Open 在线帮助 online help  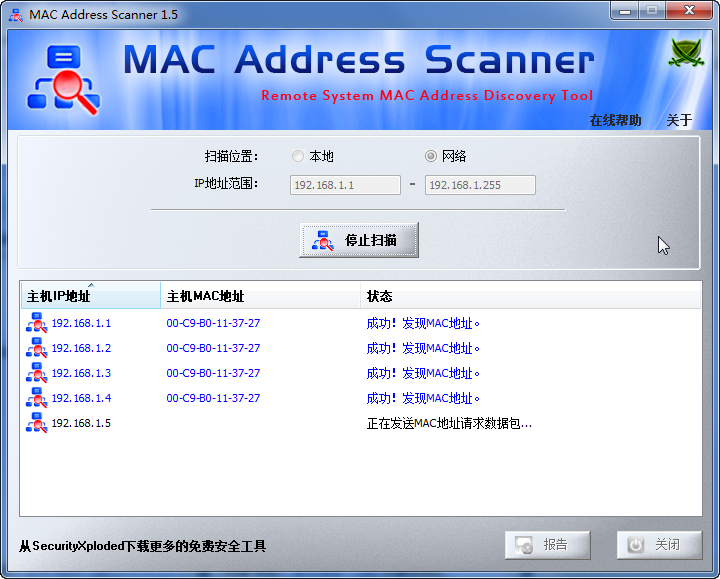pyautogui.click(x=615, y=120)
